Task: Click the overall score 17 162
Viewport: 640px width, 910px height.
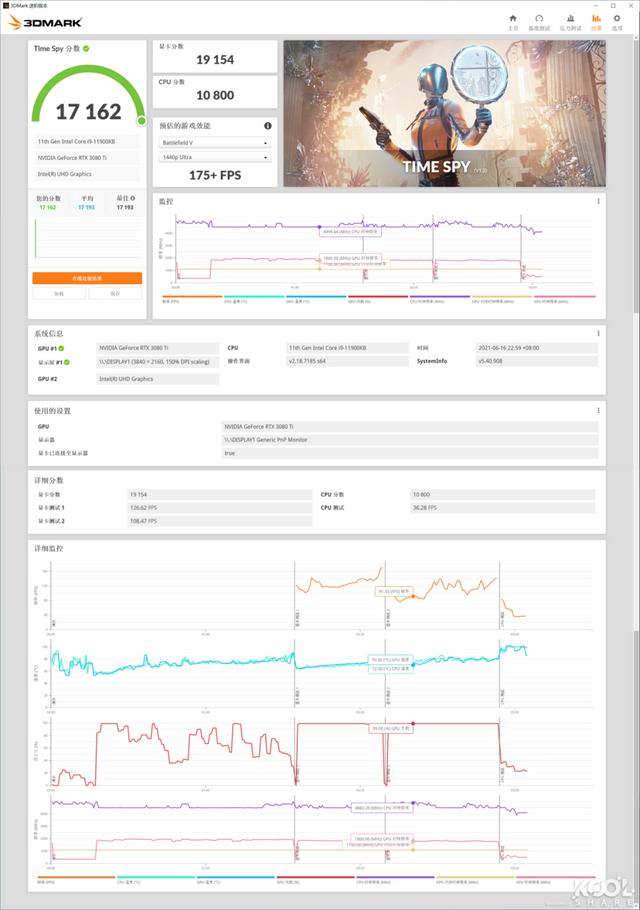Action: (88, 111)
